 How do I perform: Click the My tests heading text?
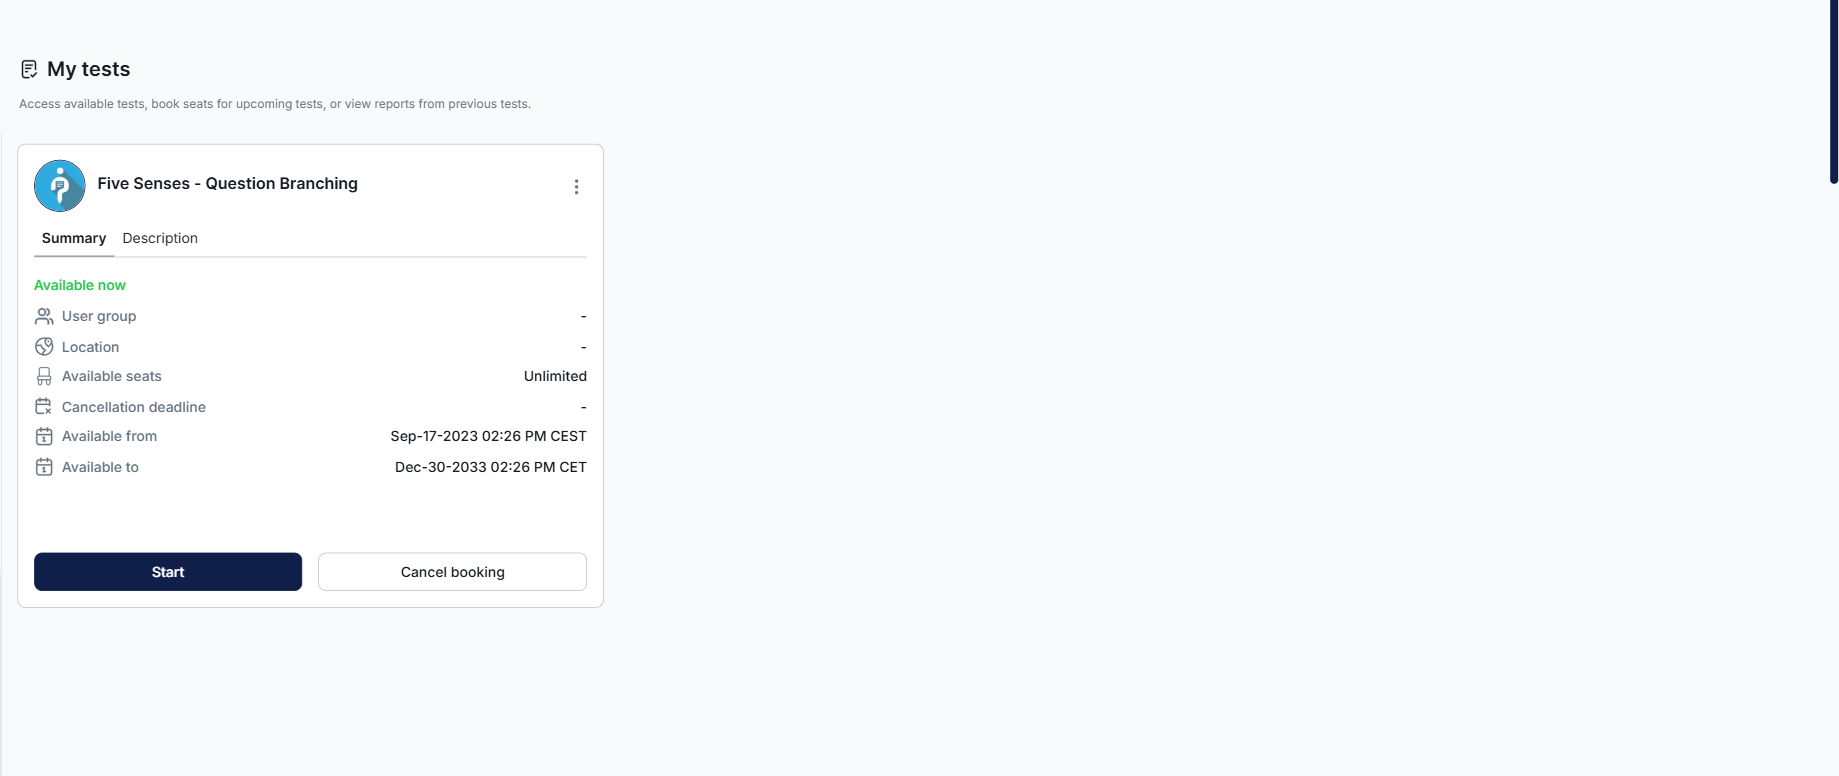click(89, 69)
